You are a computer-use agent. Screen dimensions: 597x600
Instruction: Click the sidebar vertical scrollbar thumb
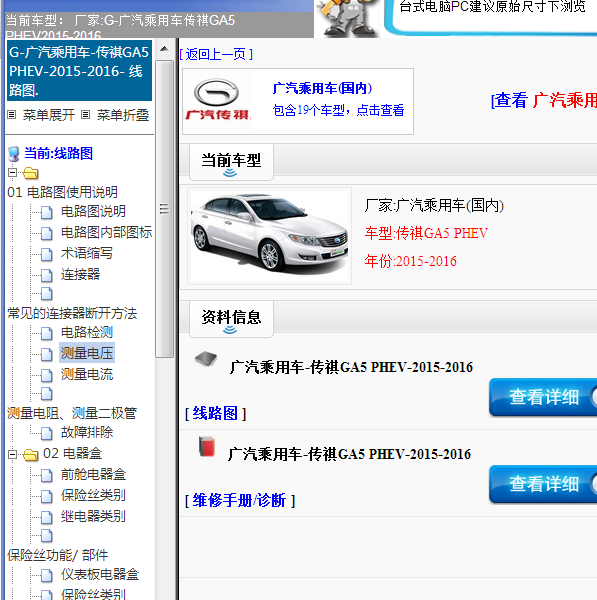[x=165, y=209]
